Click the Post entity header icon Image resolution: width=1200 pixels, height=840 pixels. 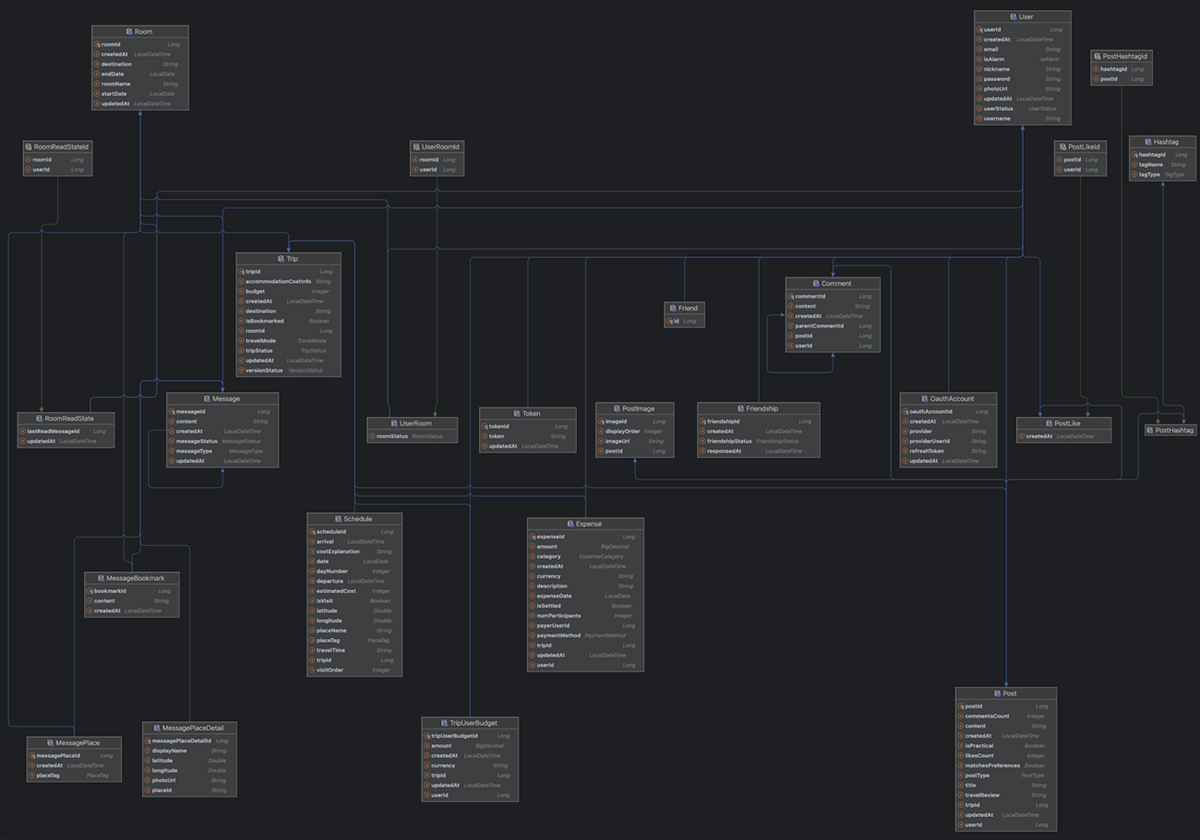(995, 693)
